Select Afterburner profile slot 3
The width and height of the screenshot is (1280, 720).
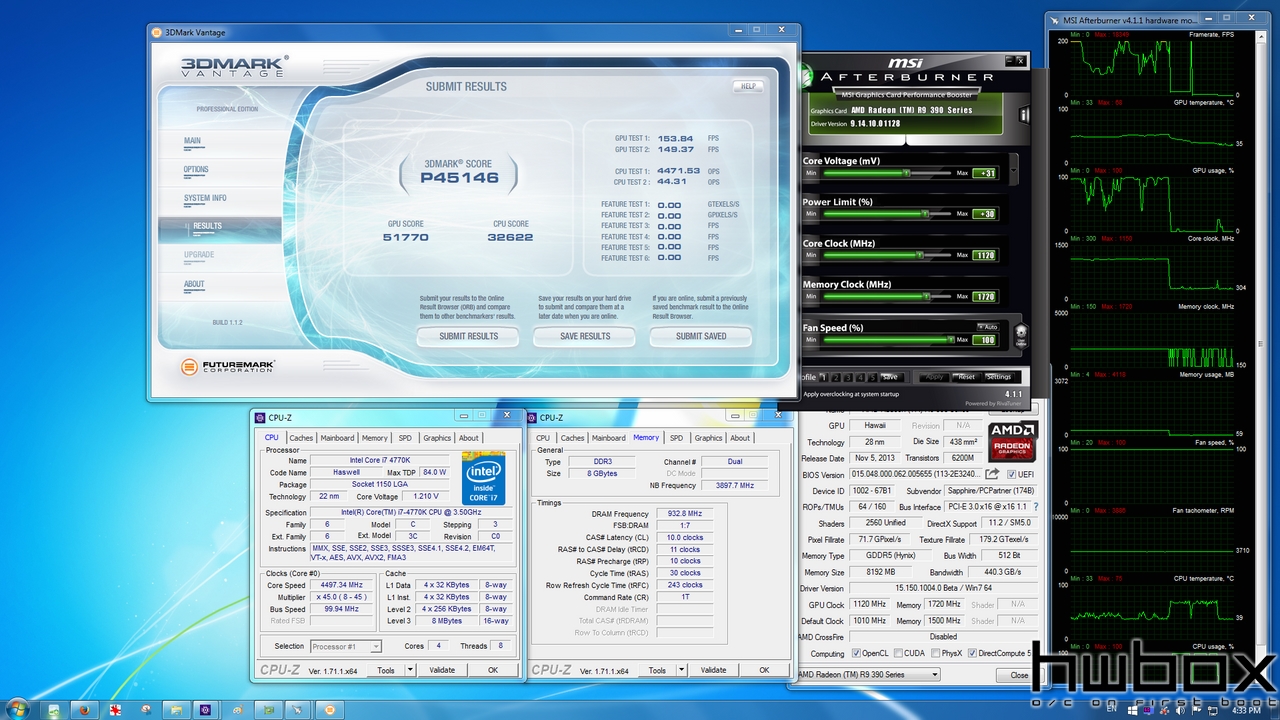point(849,377)
